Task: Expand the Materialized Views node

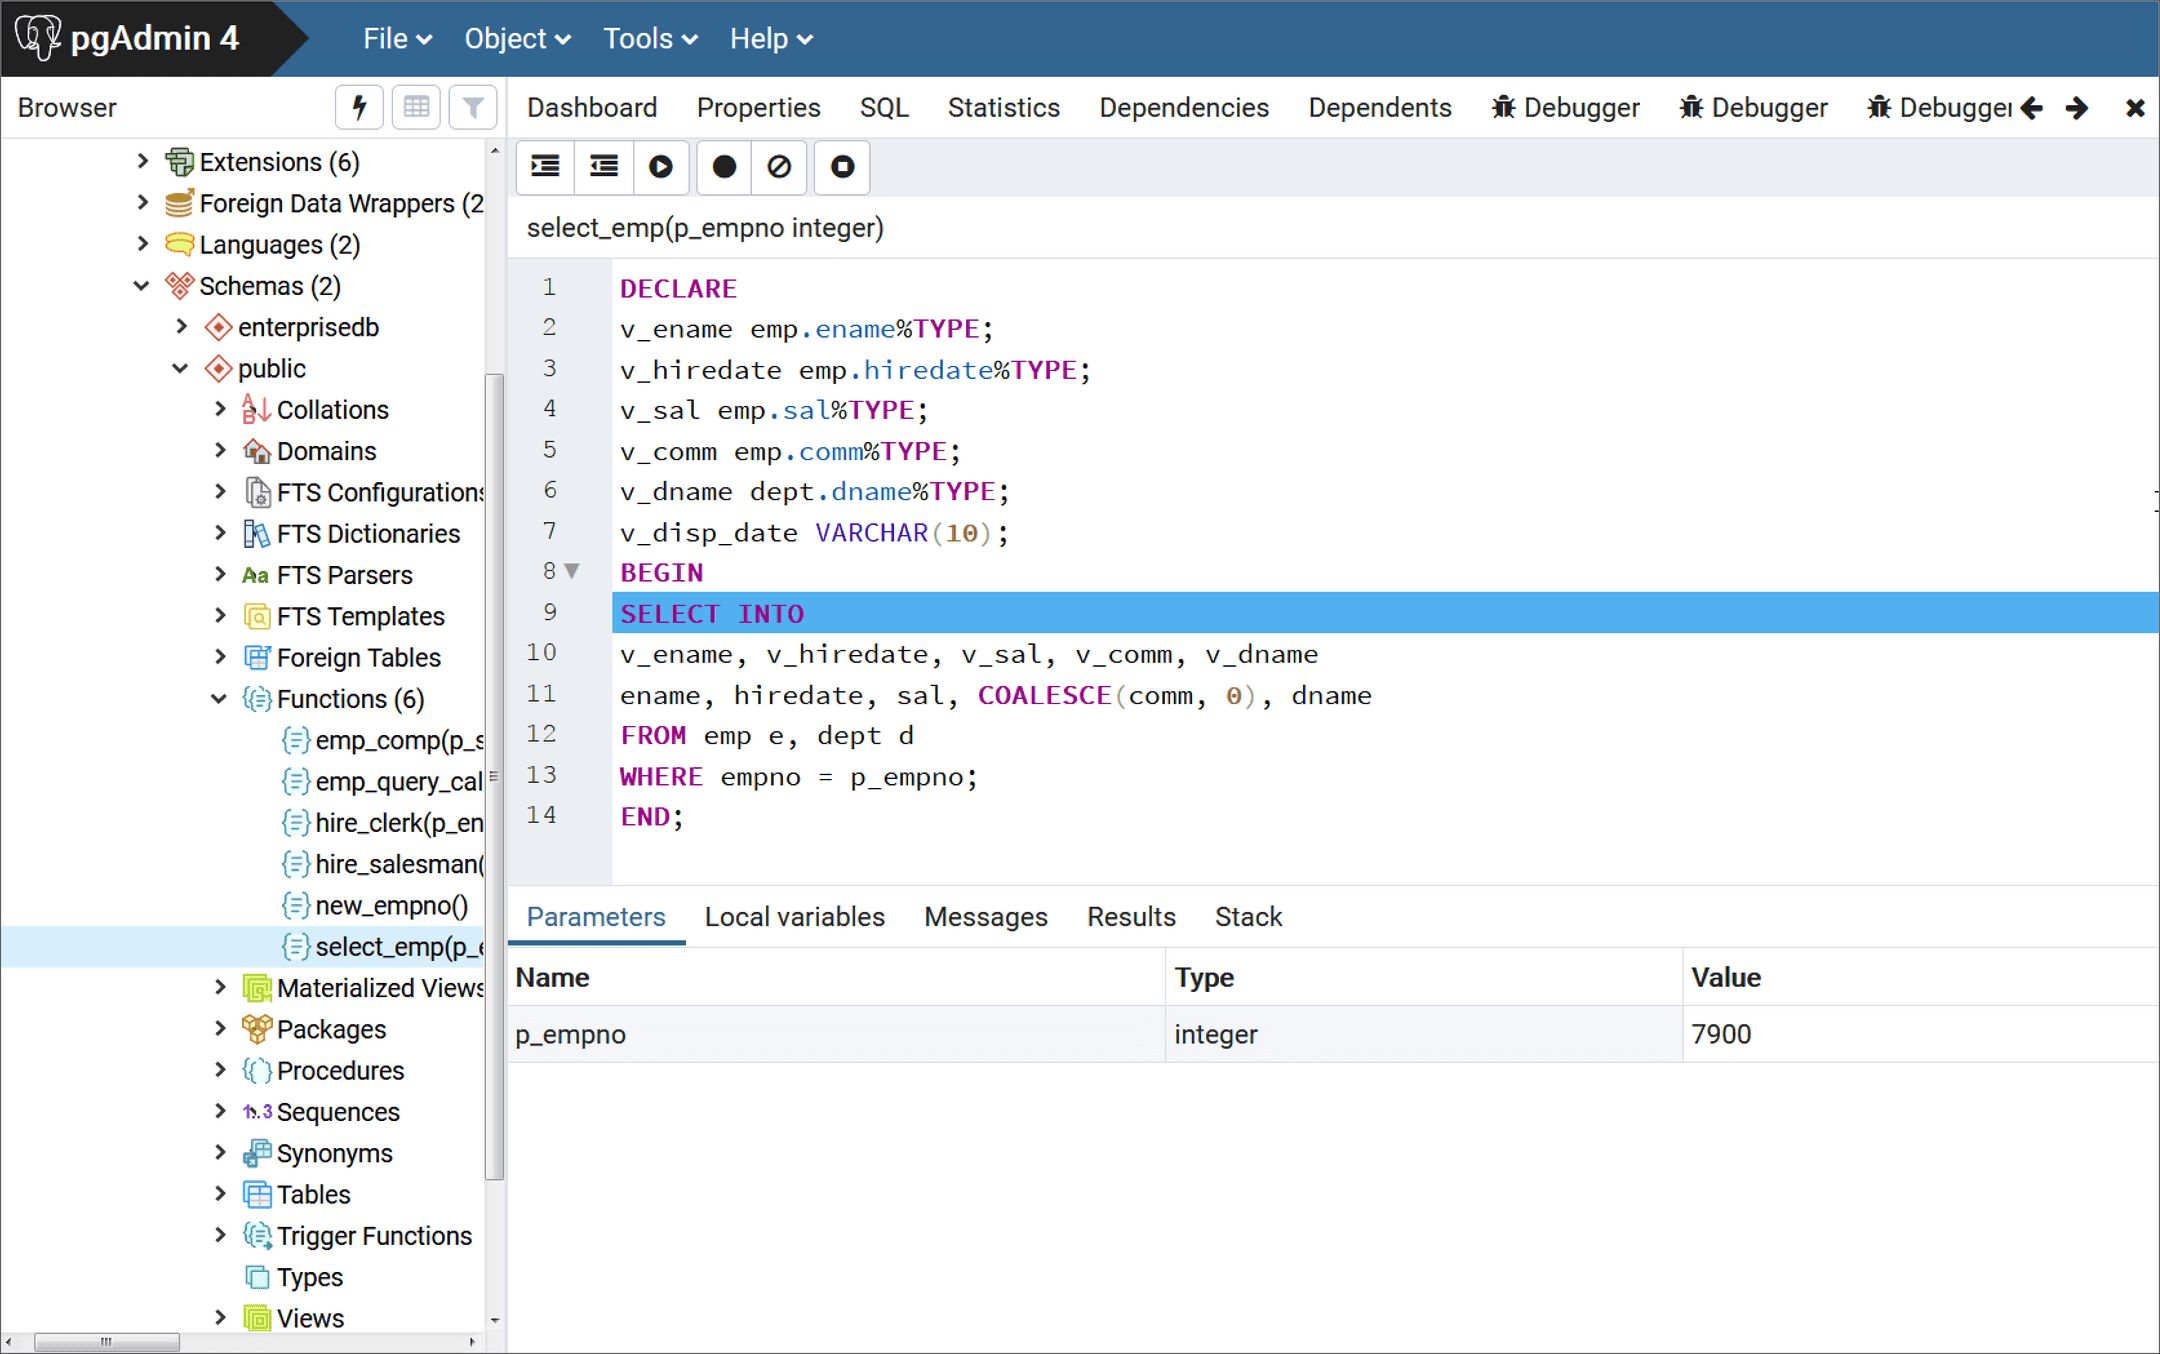Action: (x=220, y=987)
